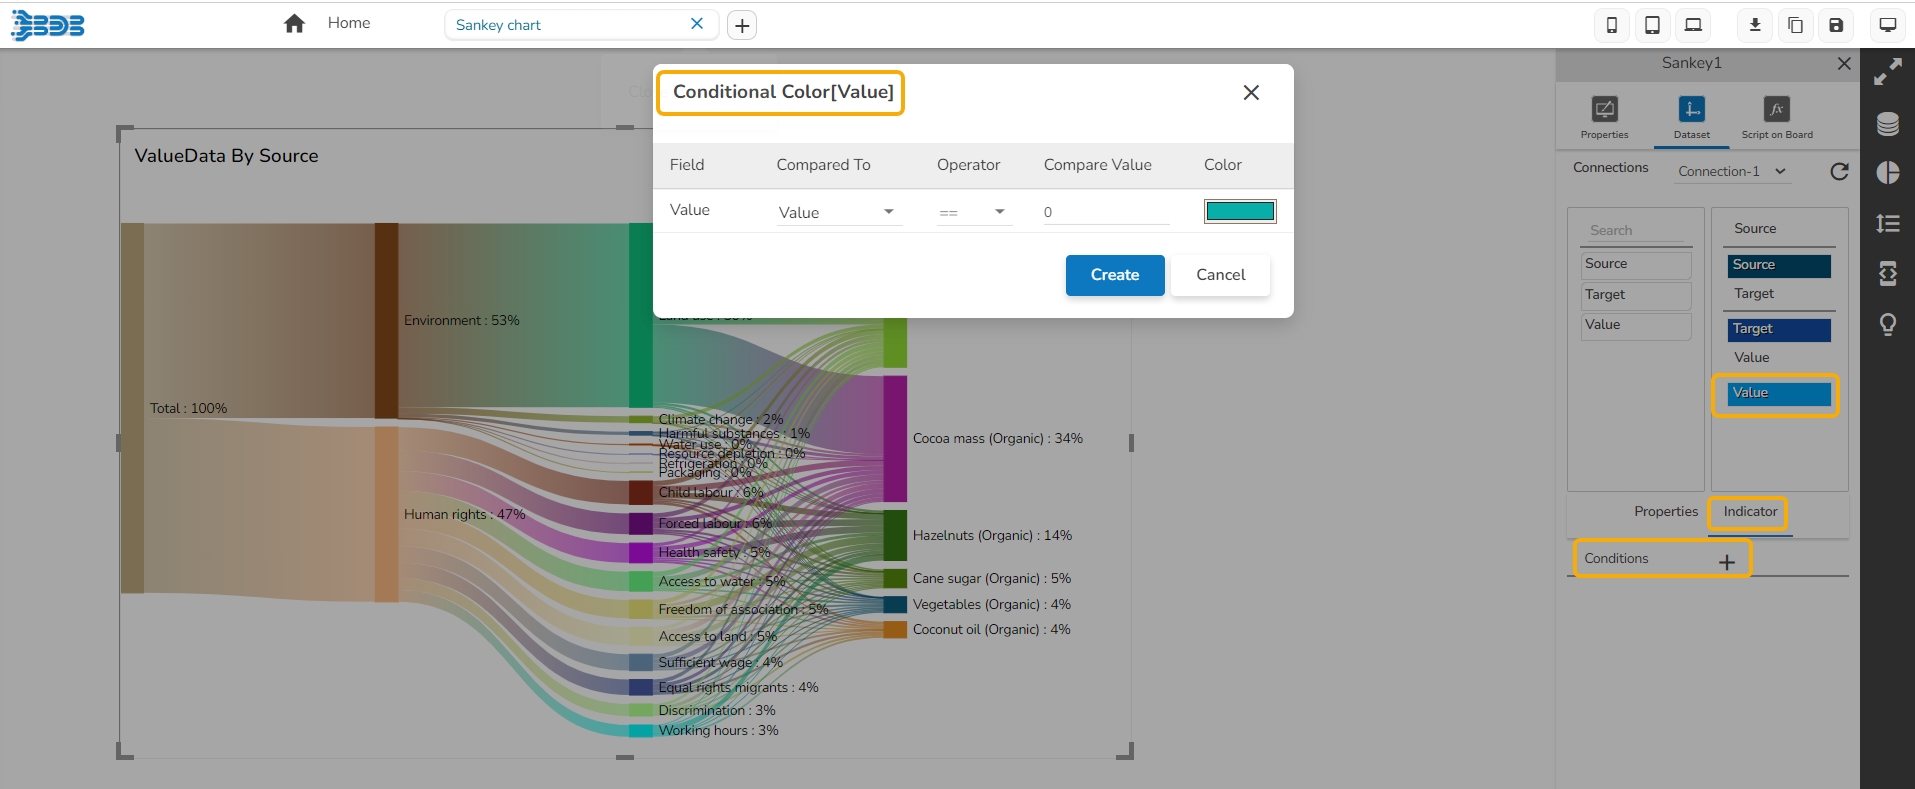Viewport: 1915px width, 789px height.
Task: Switch to the Indicator tab
Action: pyautogui.click(x=1749, y=512)
